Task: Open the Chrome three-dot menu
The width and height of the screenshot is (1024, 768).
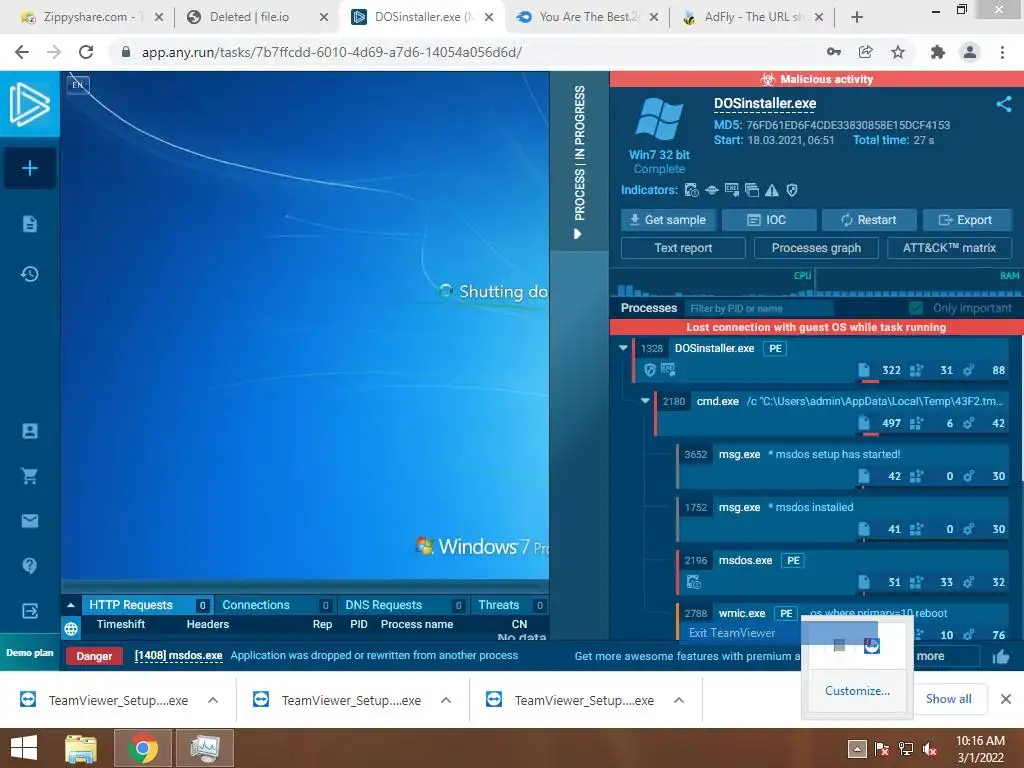Action: (x=1002, y=52)
